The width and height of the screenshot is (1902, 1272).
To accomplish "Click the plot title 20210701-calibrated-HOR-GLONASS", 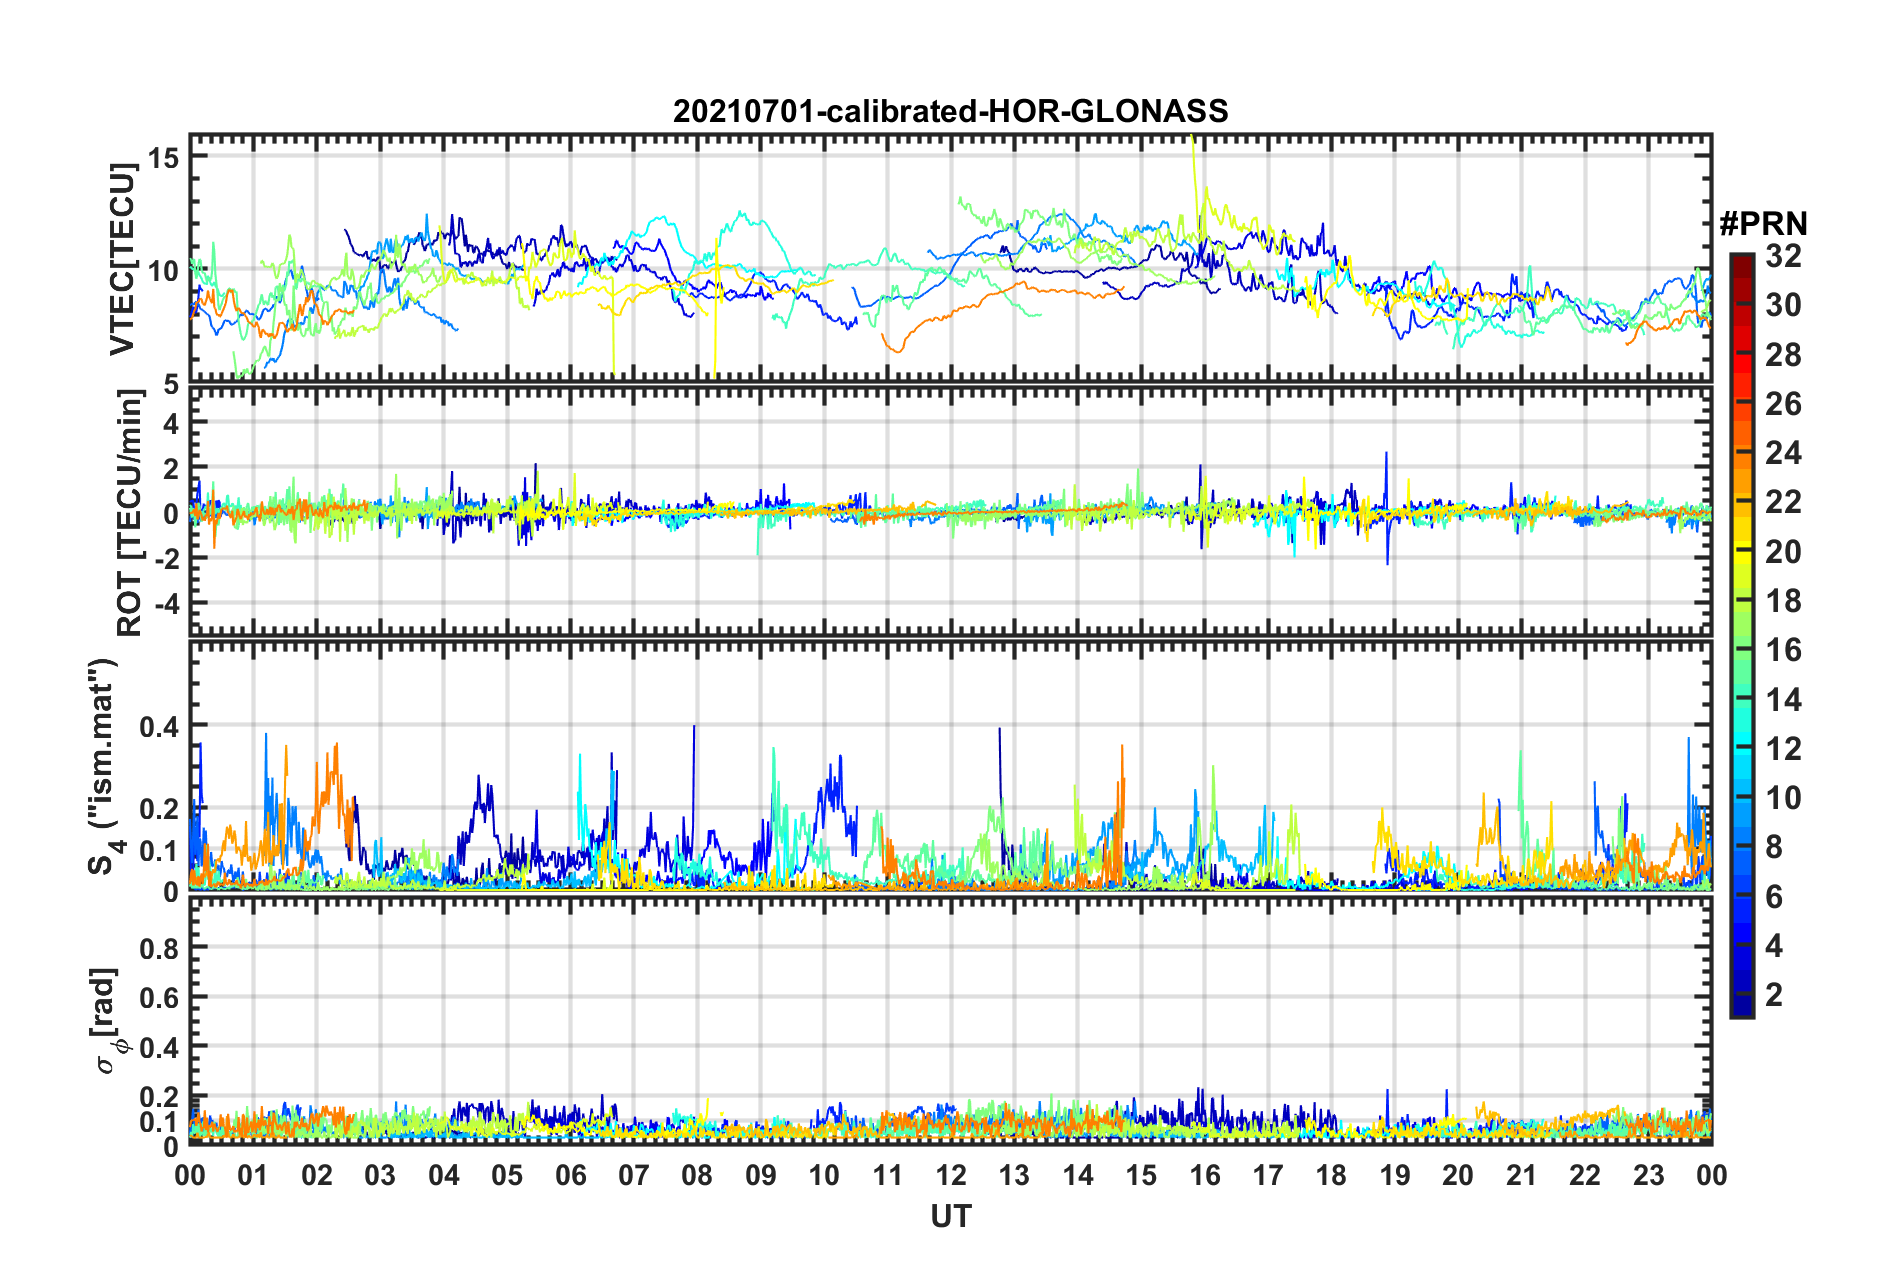I will [x=950, y=110].
